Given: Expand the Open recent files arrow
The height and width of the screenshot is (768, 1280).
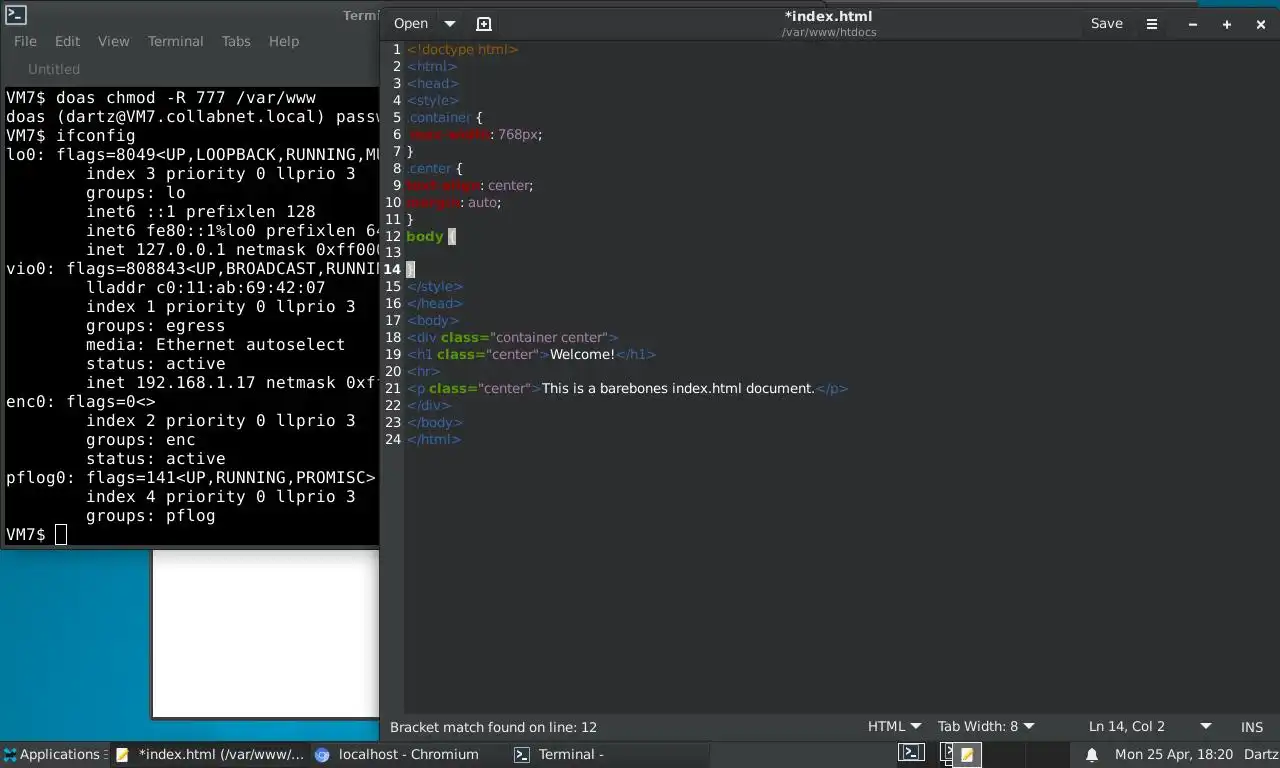Looking at the screenshot, I should coord(450,23).
